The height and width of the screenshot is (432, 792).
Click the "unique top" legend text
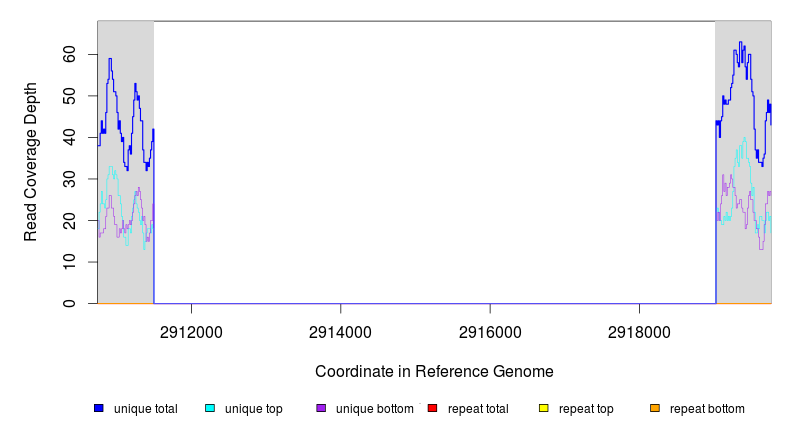[x=254, y=409]
